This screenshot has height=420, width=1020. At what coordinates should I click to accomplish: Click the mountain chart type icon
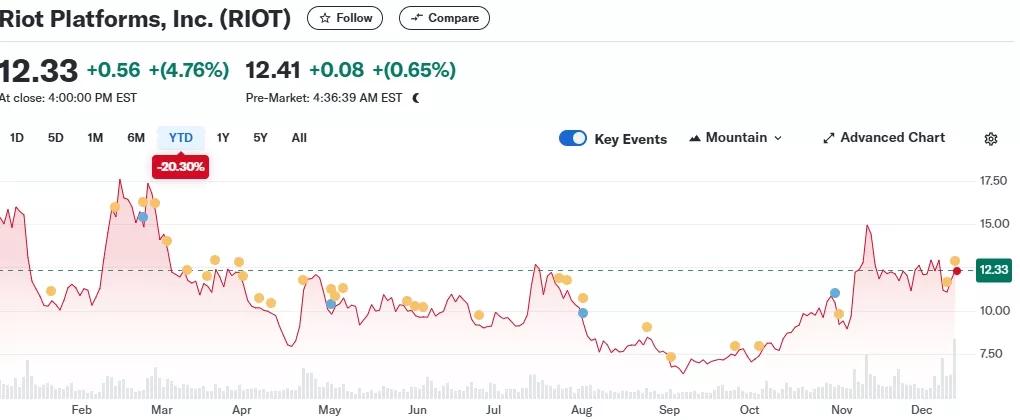tap(695, 138)
